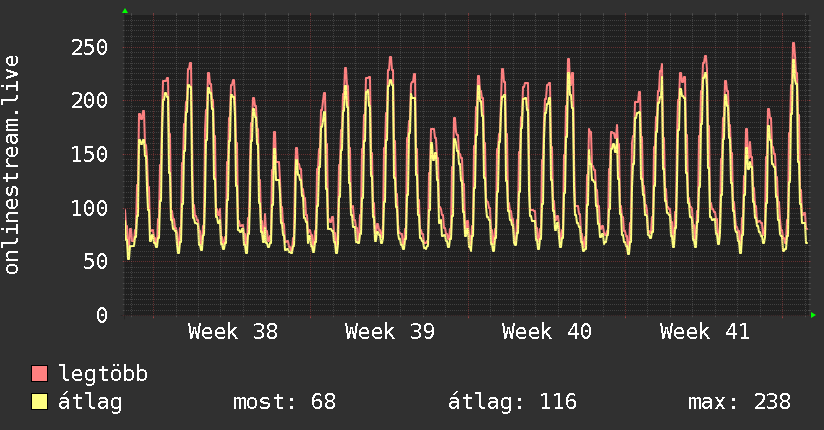The image size is (824, 430).
Task: Click the green arrow atop the y-axis
Action: (125, 11)
